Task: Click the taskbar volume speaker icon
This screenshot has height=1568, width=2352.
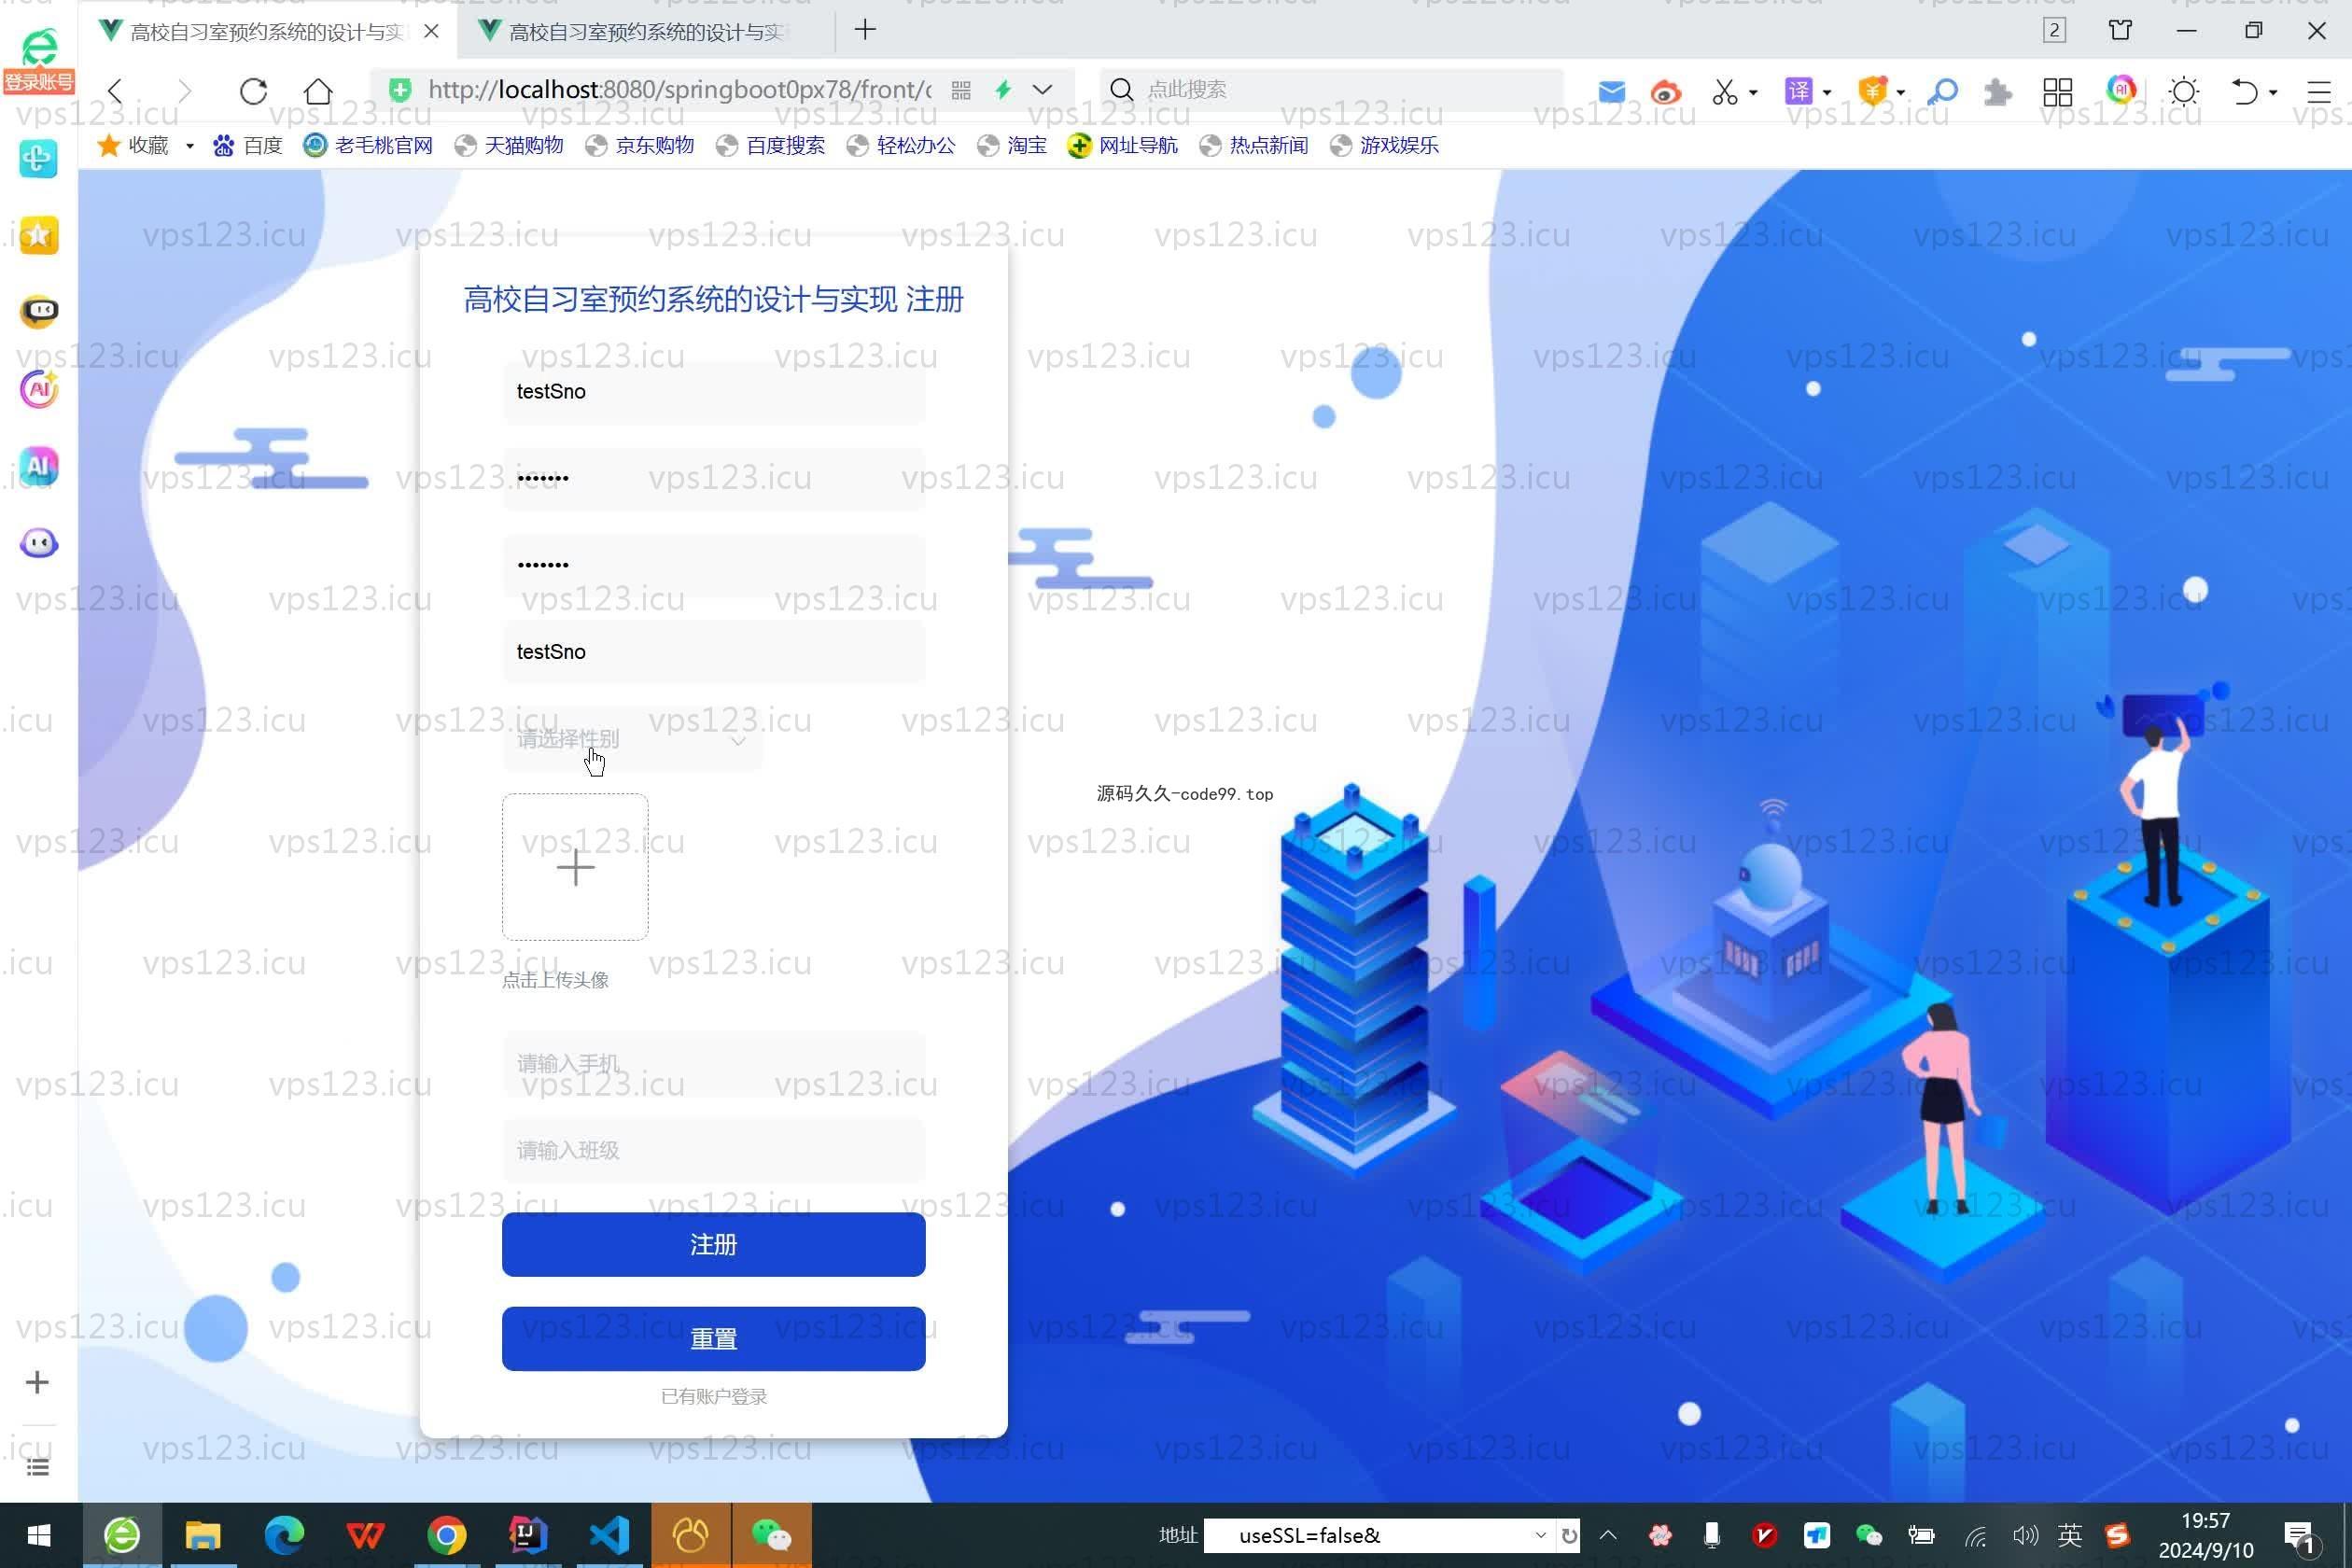Action: [x=2025, y=1535]
